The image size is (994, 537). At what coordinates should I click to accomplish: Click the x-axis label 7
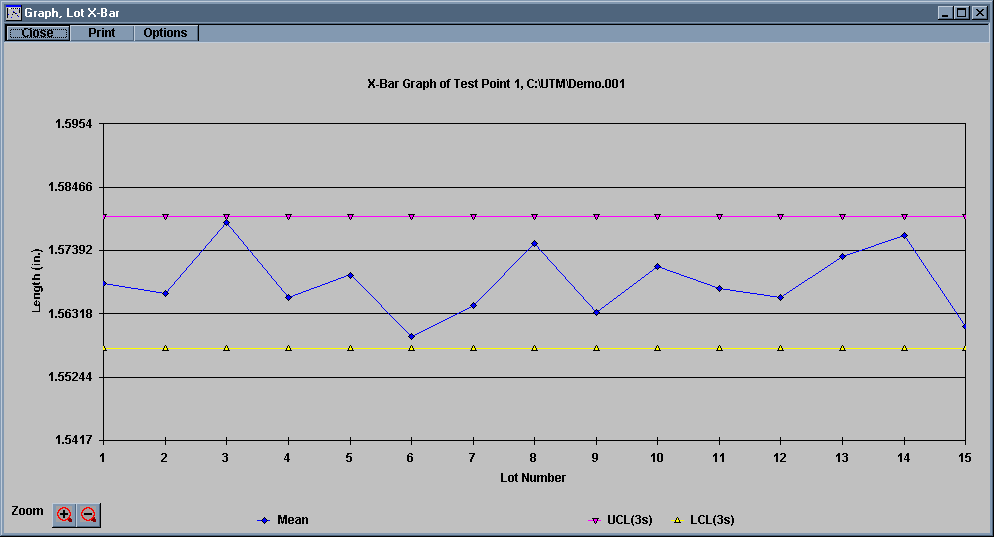pyautogui.click(x=472, y=458)
